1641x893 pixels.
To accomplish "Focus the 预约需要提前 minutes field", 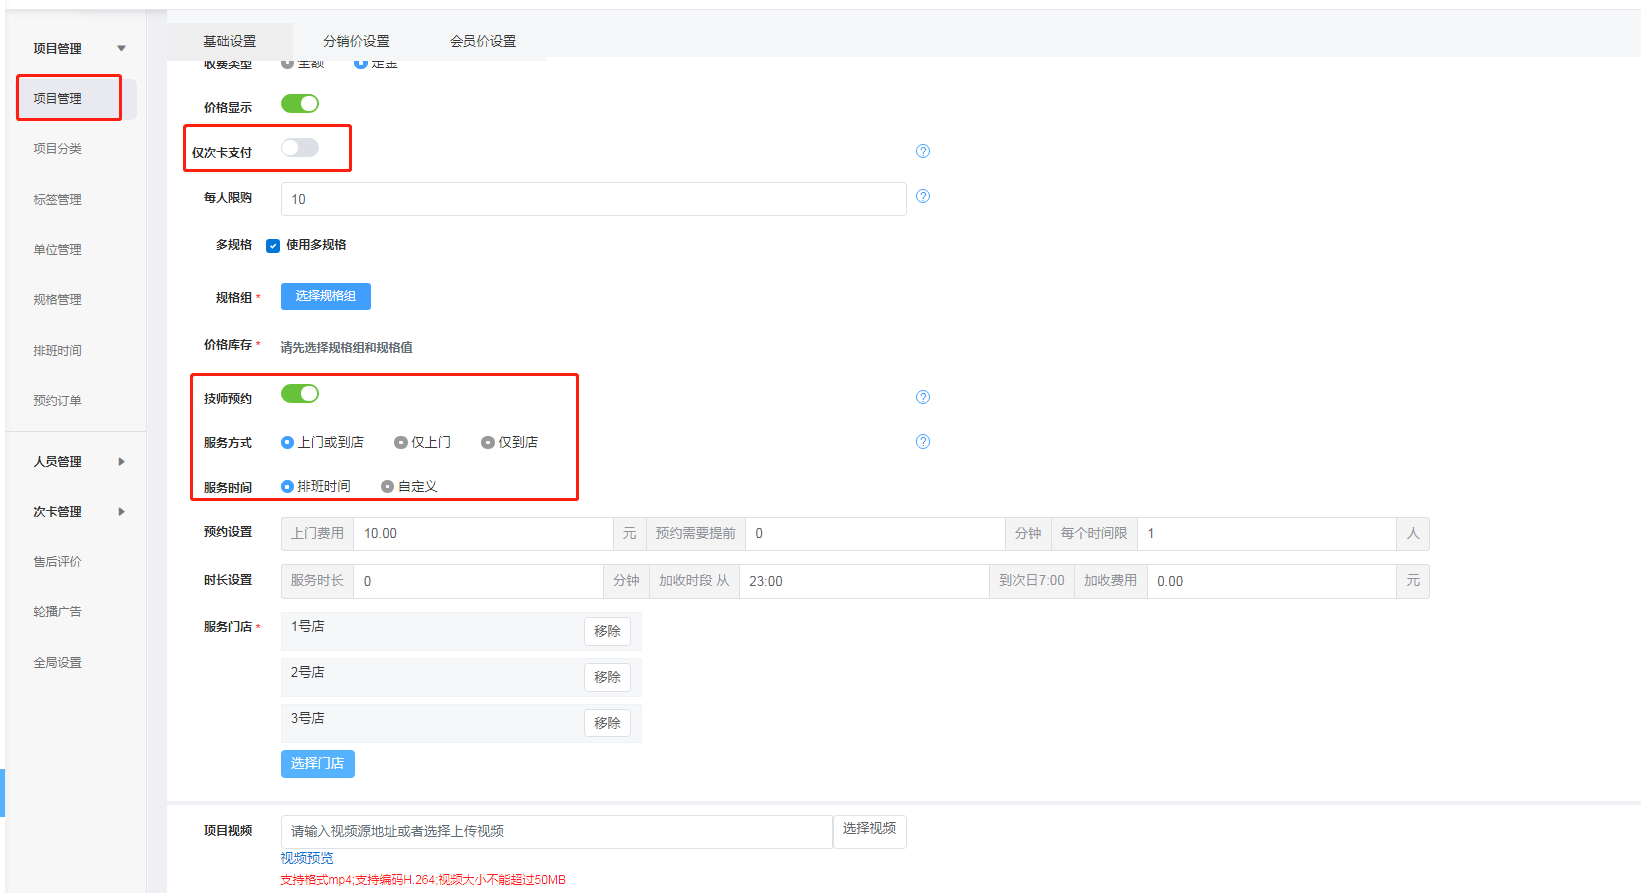I will pyautogui.click(x=875, y=533).
